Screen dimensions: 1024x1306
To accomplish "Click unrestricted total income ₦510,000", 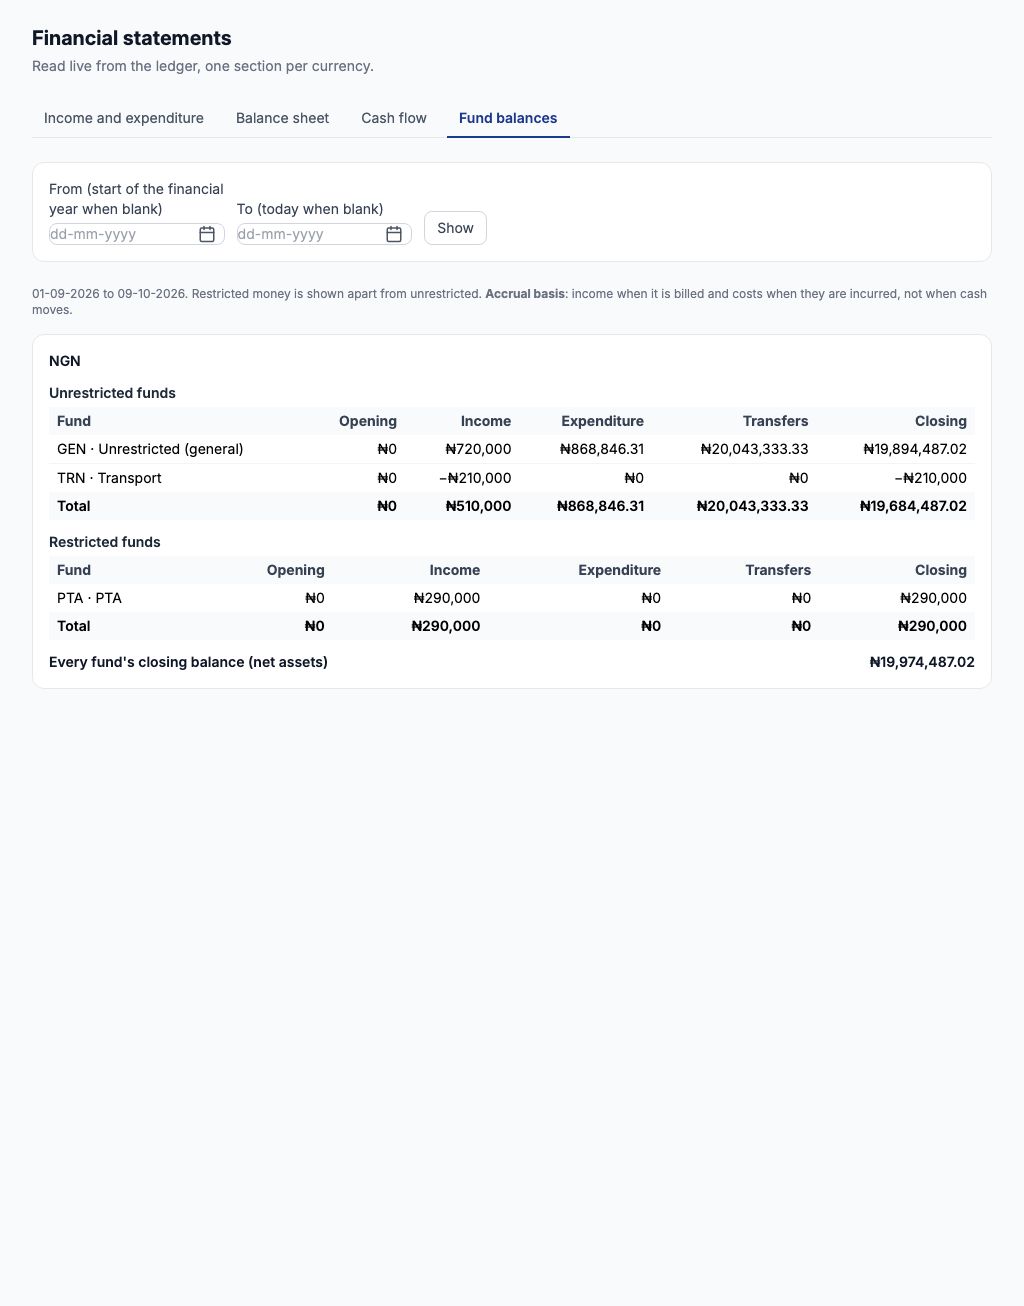I will tap(478, 506).
